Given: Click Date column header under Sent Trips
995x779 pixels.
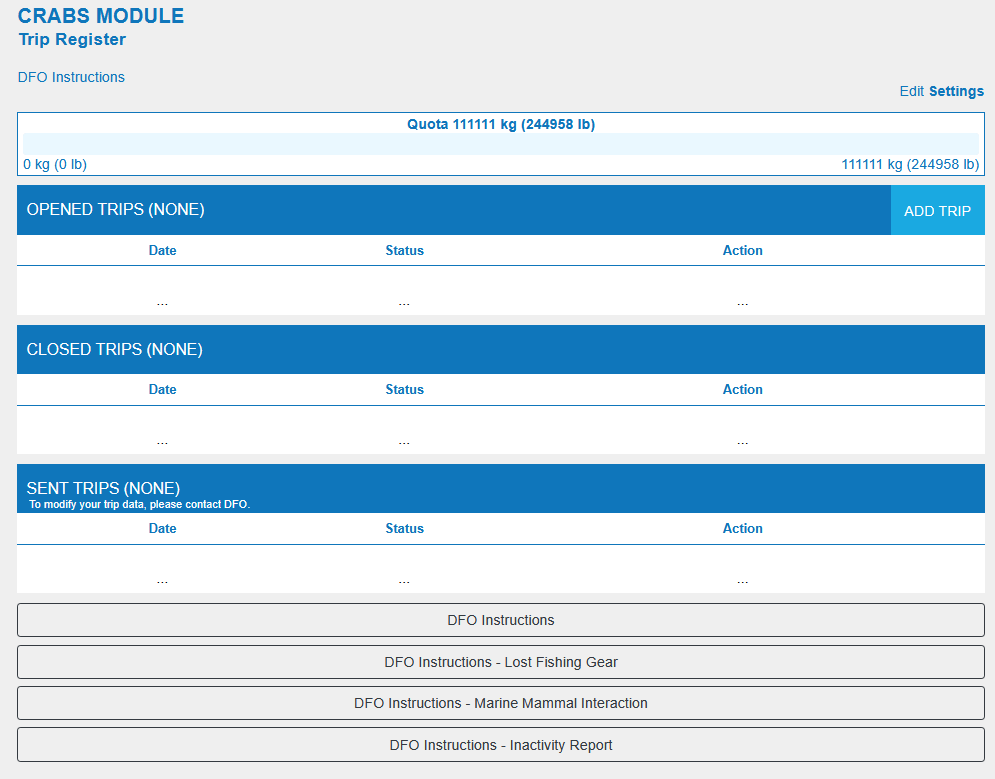Looking at the screenshot, I should click(162, 528).
